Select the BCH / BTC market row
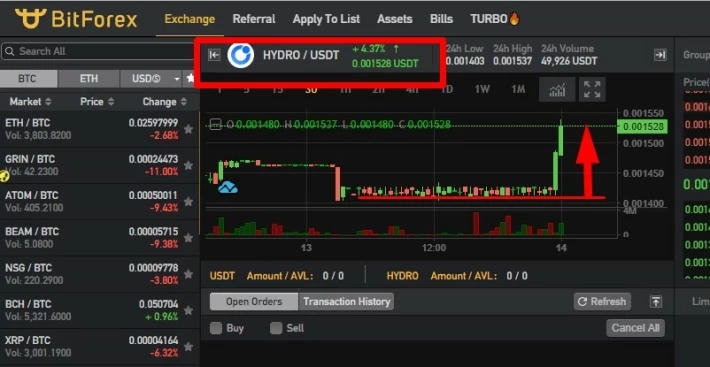Image resolution: width=710 pixels, height=367 pixels. [100, 310]
